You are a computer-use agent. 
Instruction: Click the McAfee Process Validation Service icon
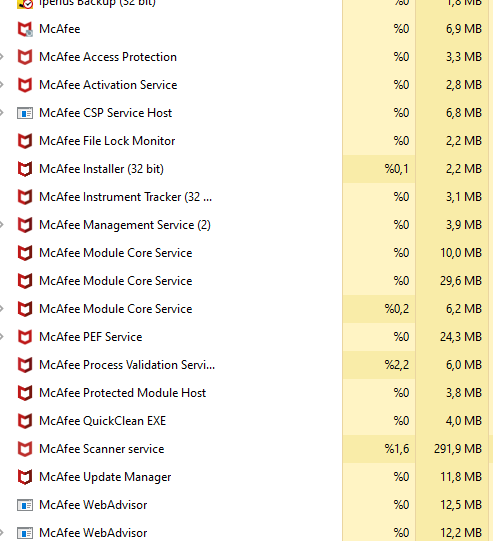coord(25,365)
